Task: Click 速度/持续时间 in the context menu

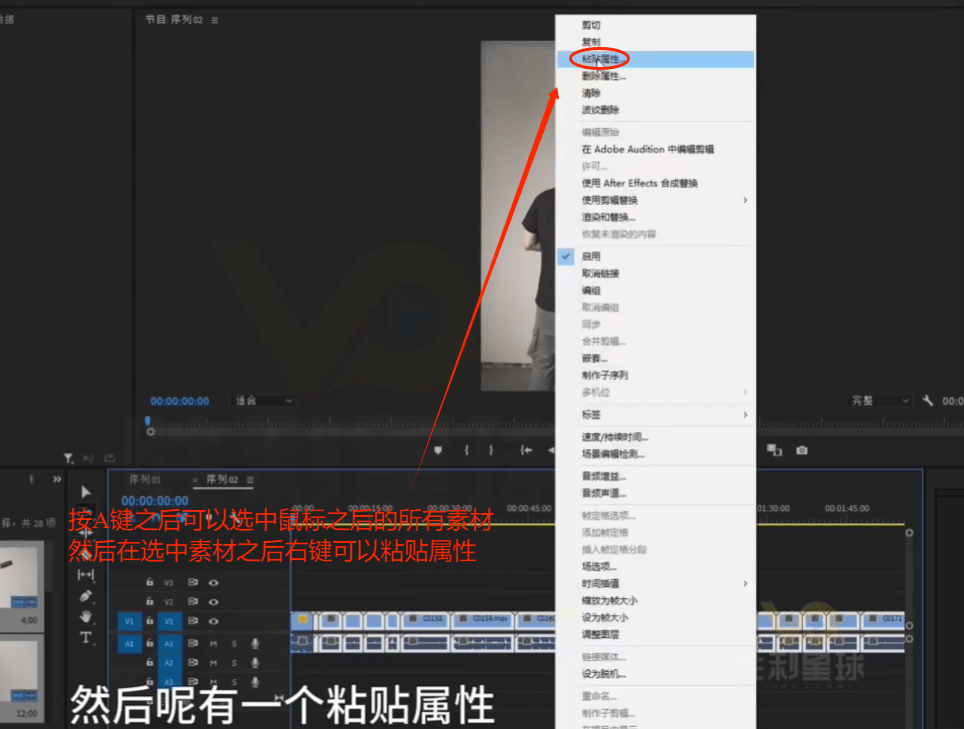Action: pos(614,437)
